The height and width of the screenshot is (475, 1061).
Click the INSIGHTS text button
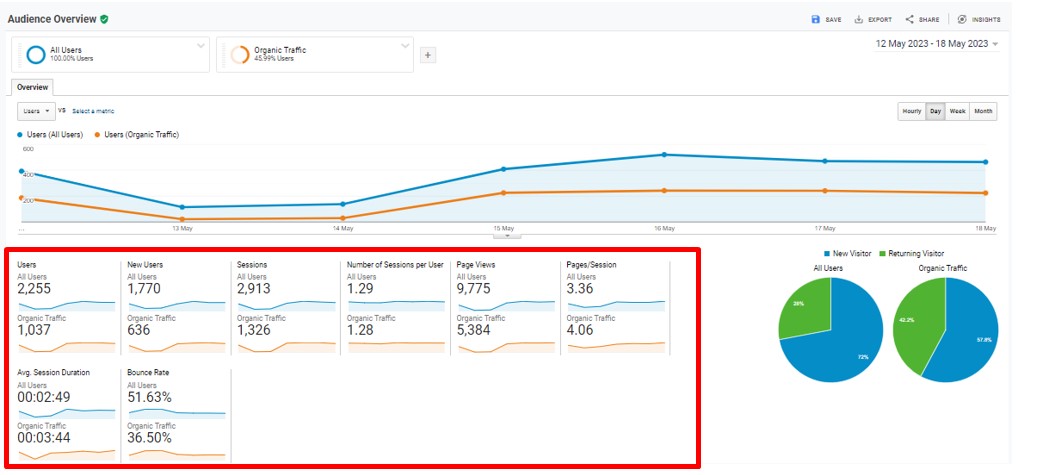coord(986,20)
